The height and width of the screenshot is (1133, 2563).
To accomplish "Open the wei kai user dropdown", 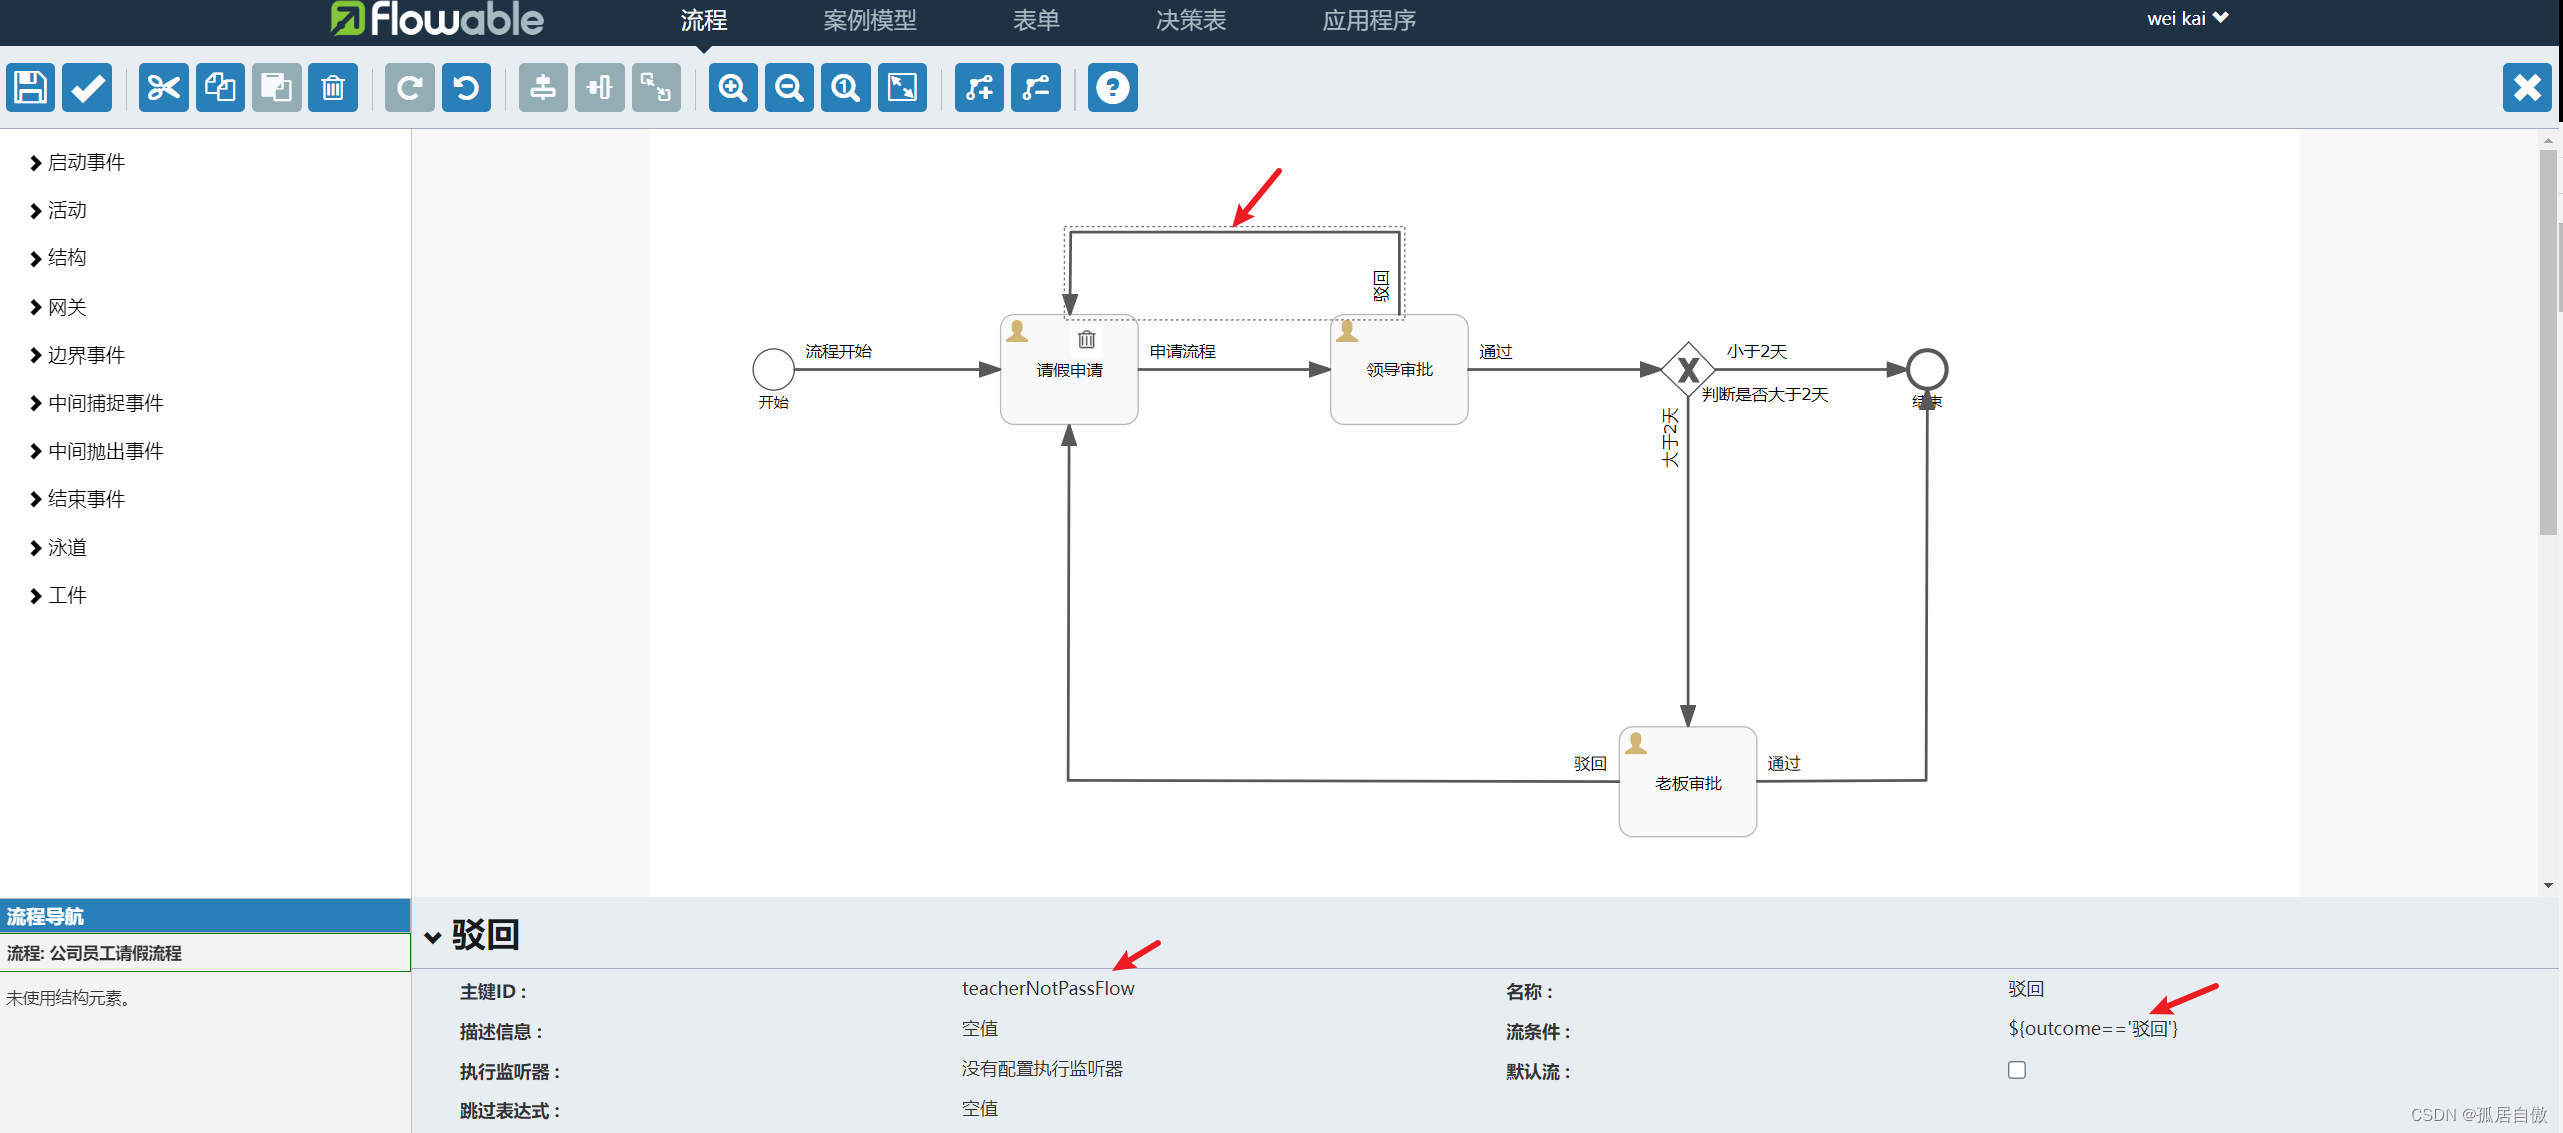I will 2187,18.
